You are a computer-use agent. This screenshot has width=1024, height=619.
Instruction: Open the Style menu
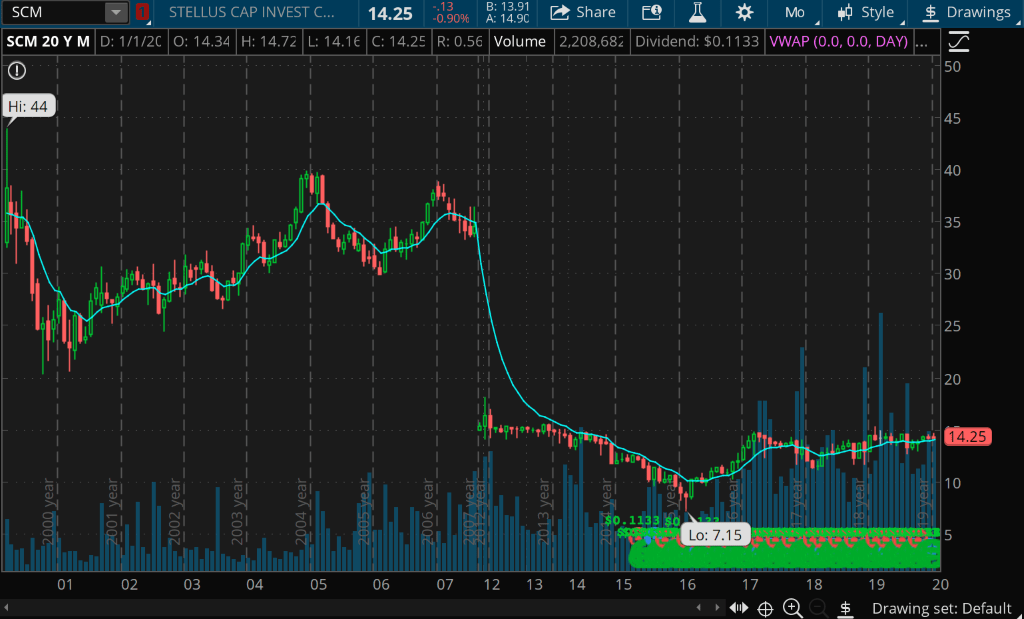click(865, 13)
